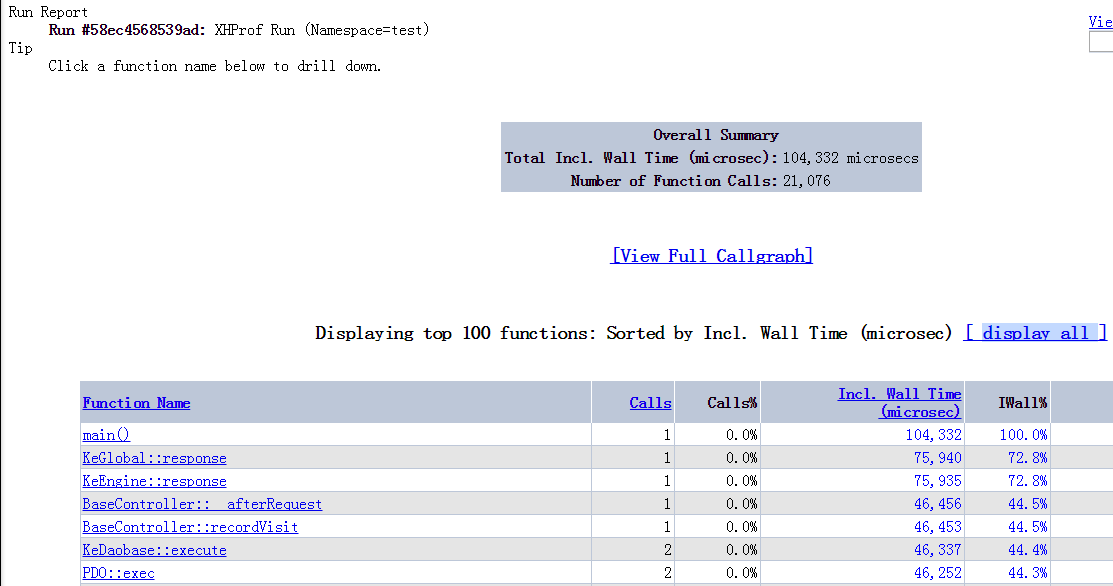Viewport: 1113px width, 586px height.
Task: Select Calls count 2 in KeDaobase::execute row
Action: click(x=667, y=551)
